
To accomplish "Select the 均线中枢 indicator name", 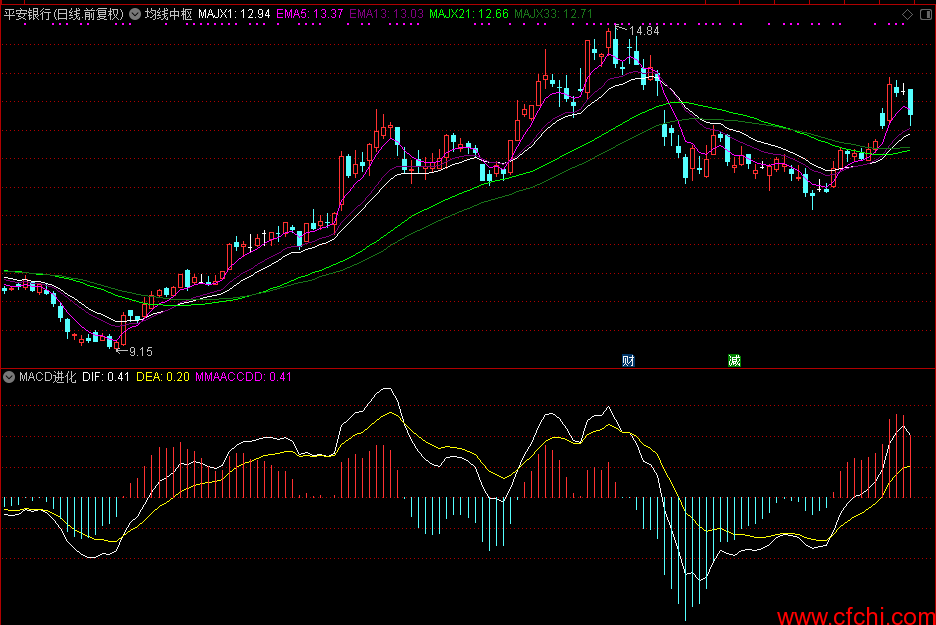I will 168,14.
